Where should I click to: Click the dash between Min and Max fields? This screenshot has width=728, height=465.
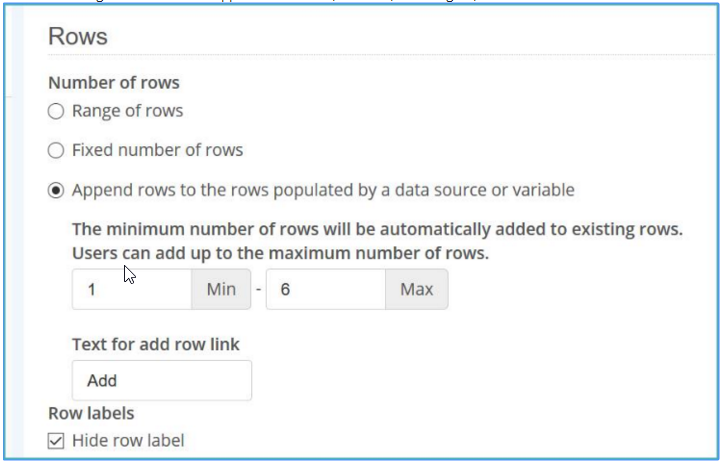pos(256,289)
